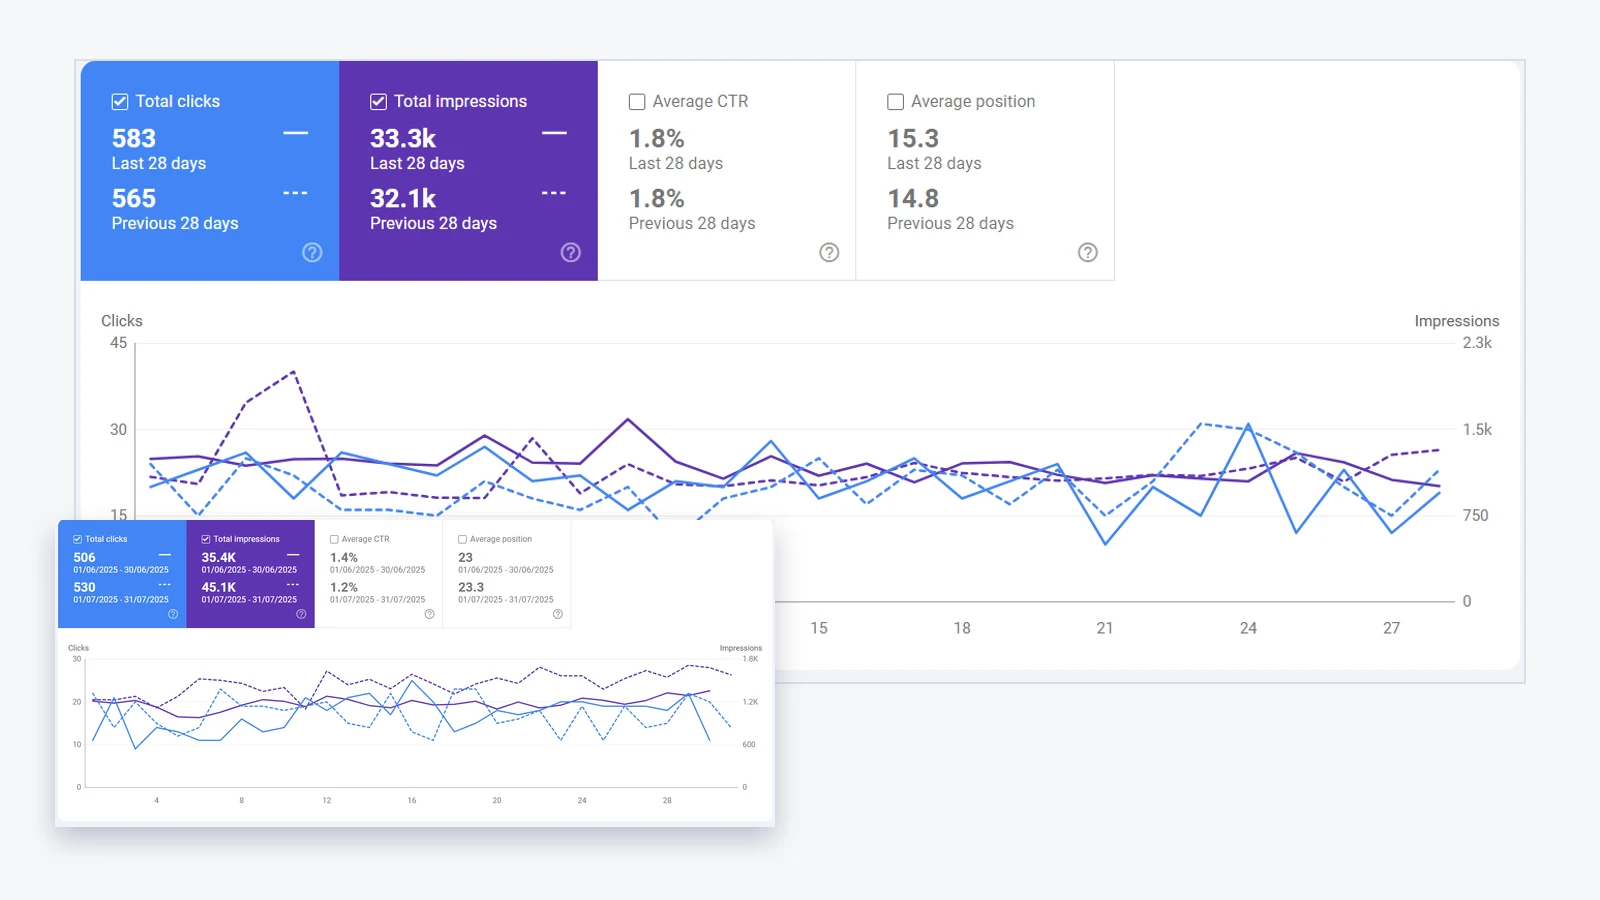Open help icon on large Total clicks card
Screen dimensions: 1600x900
click(312, 252)
